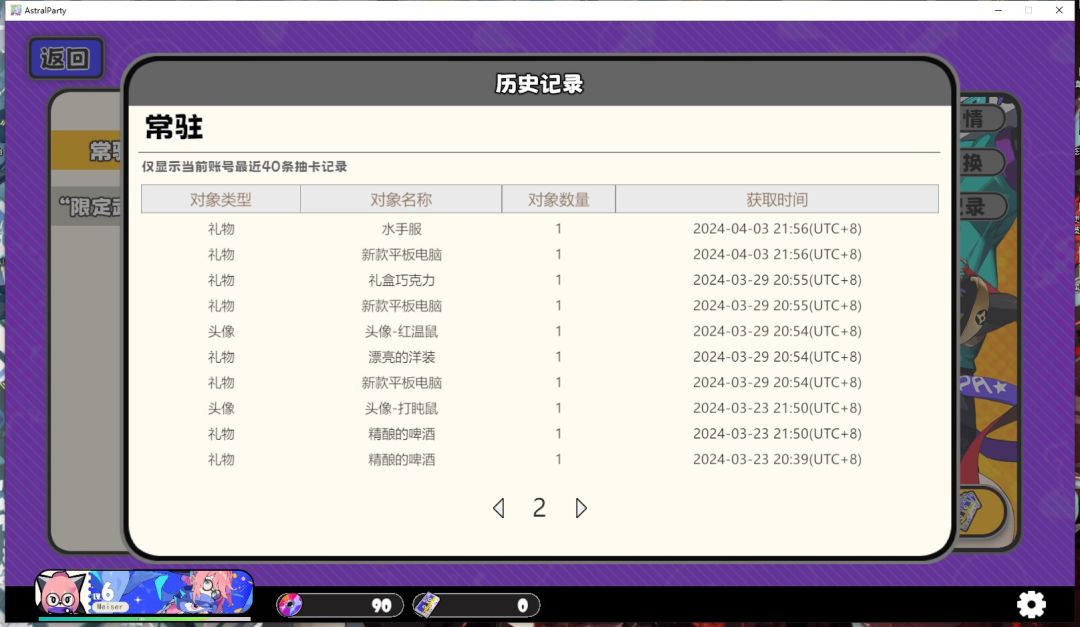This screenshot has width=1080, height=627.
Task: Click the 对象名称 column header
Action: click(x=401, y=199)
